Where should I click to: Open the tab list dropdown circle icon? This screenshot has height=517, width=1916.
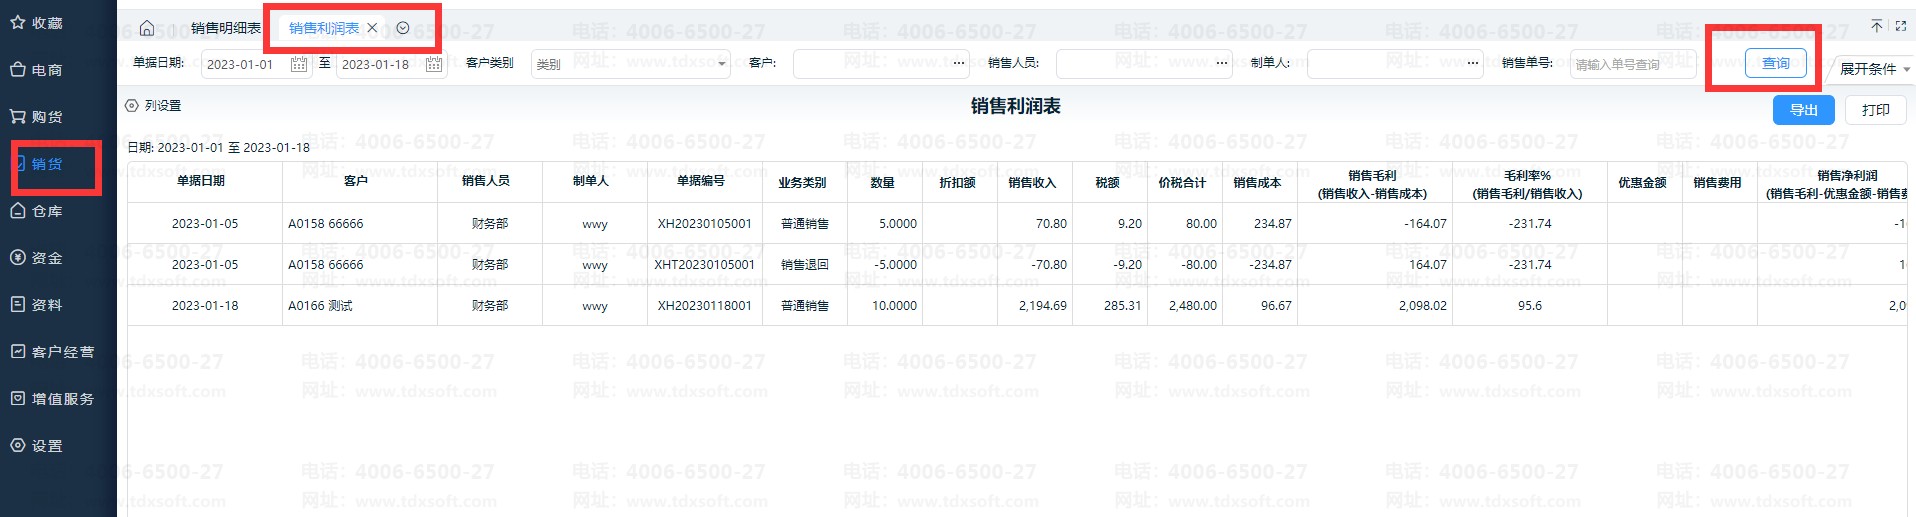(x=403, y=28)
